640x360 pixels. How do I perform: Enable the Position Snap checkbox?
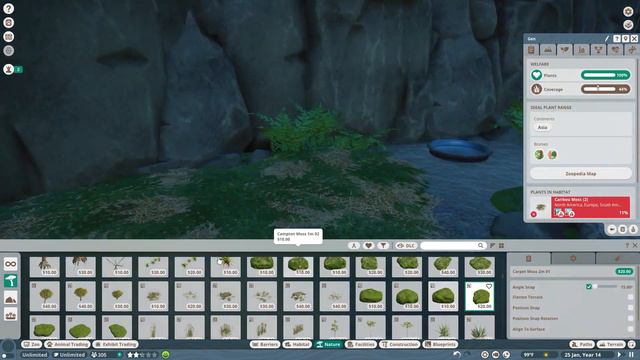point(630,308)
